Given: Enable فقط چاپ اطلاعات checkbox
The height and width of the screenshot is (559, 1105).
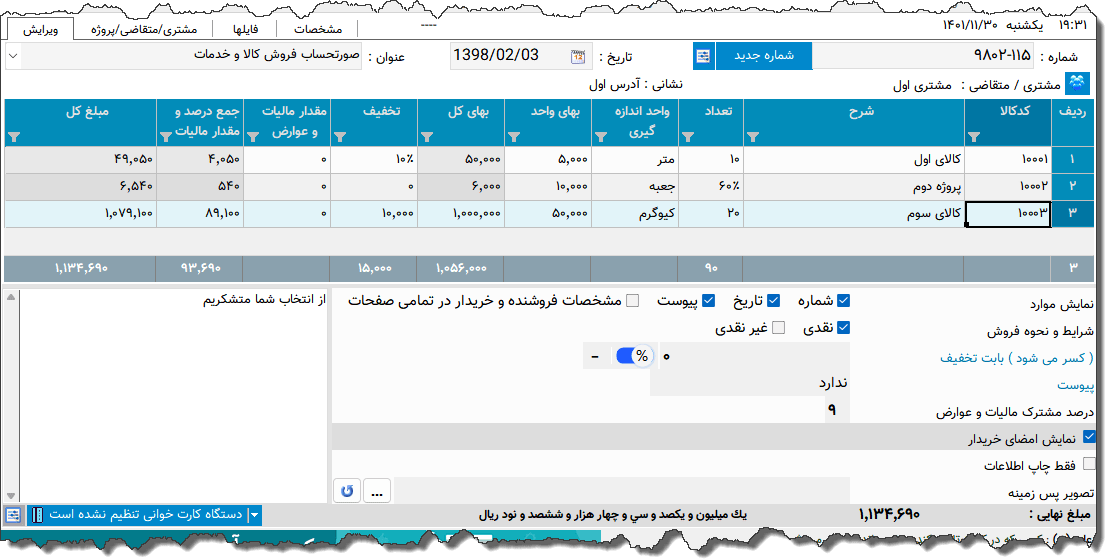Looking at the screenshot, I should tap(1089, 465).
